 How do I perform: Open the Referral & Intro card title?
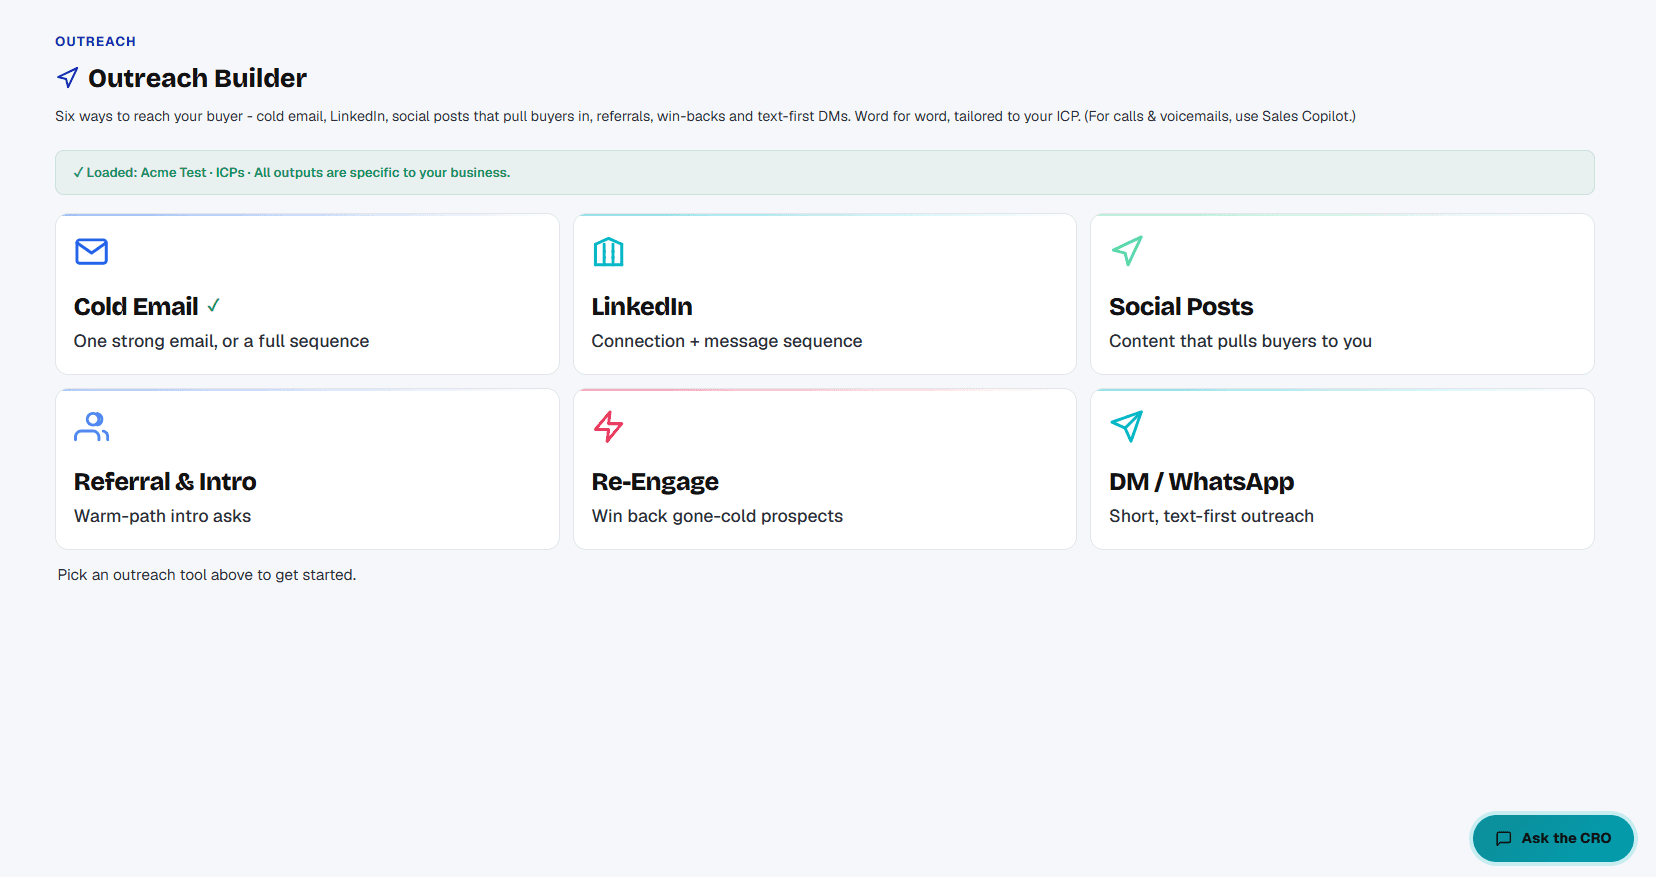click(x=165, y=482)
